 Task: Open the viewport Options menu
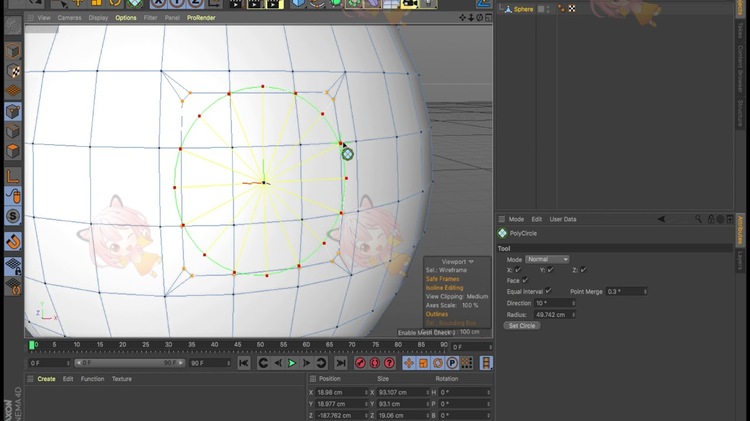tap(126, 18)
